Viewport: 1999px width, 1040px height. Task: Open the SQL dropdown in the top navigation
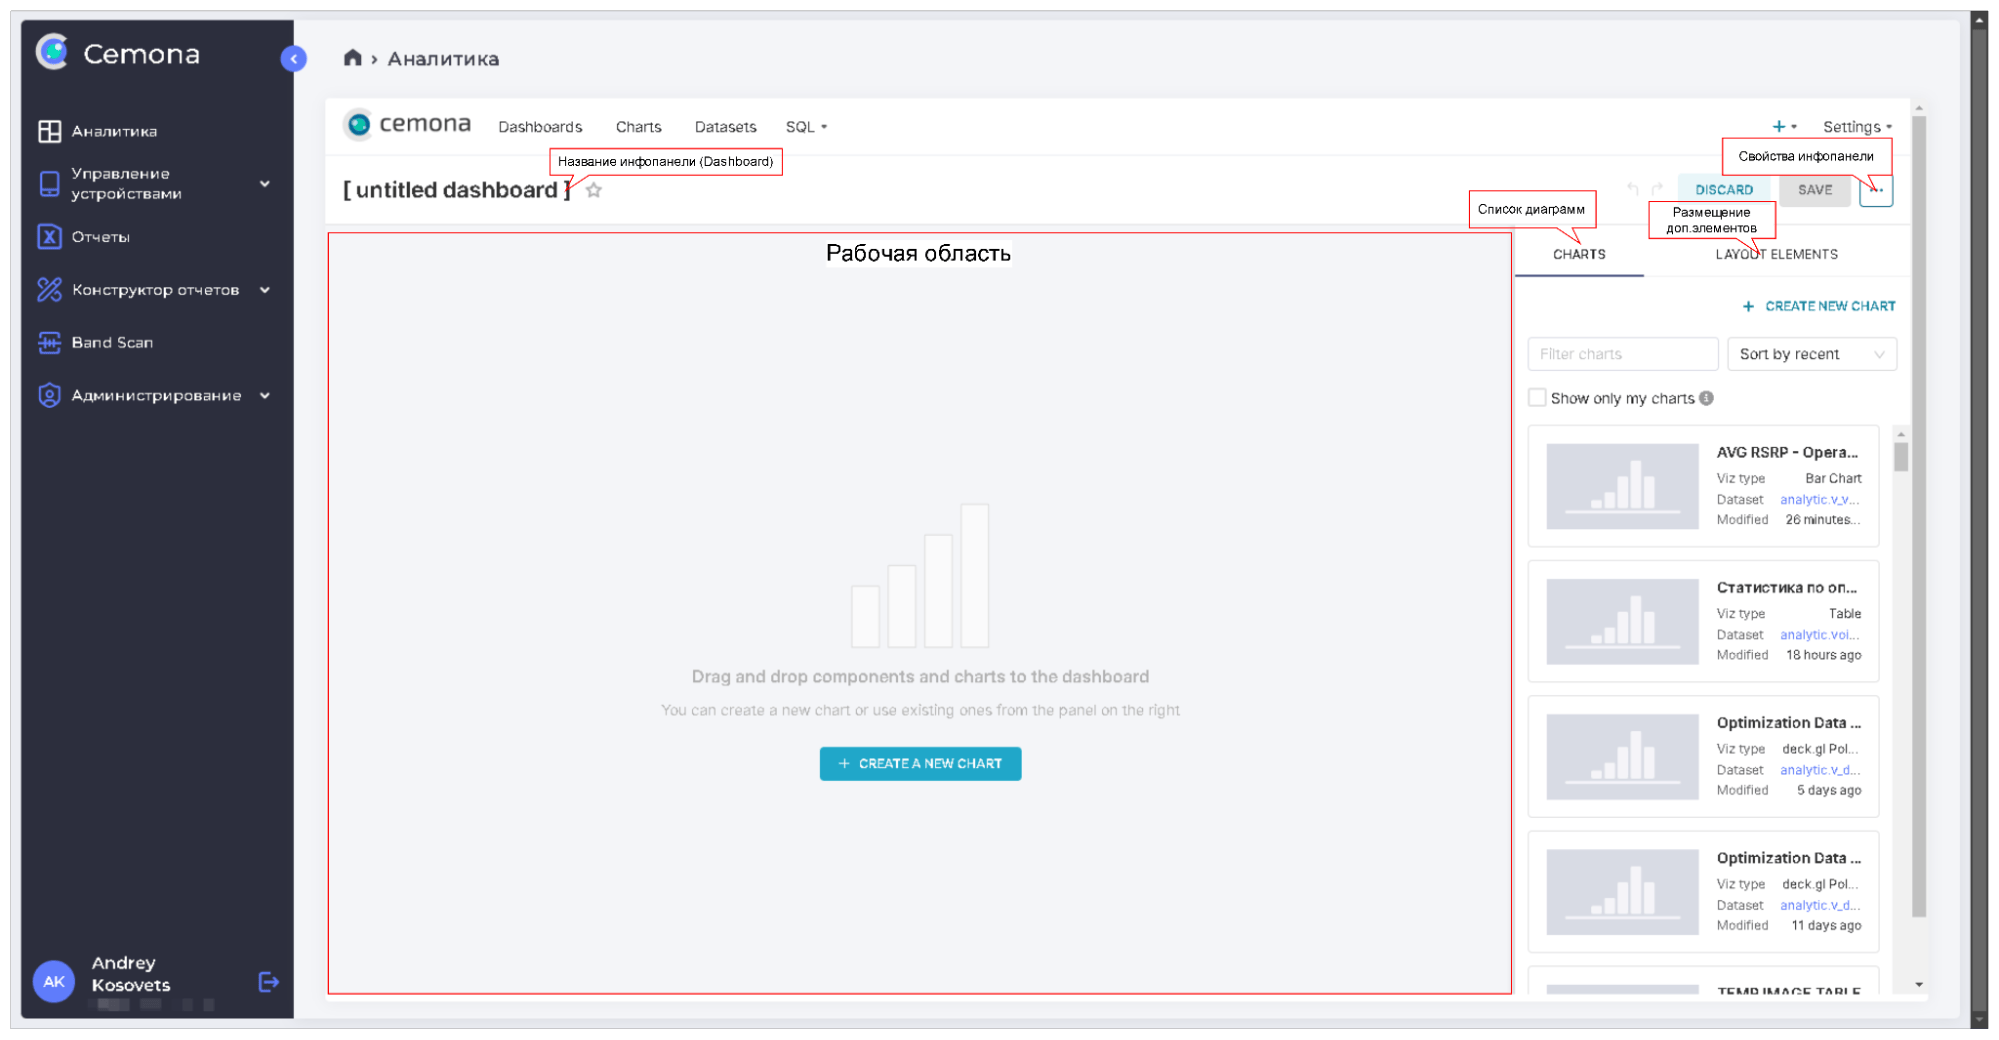click(x=806, y=126)
